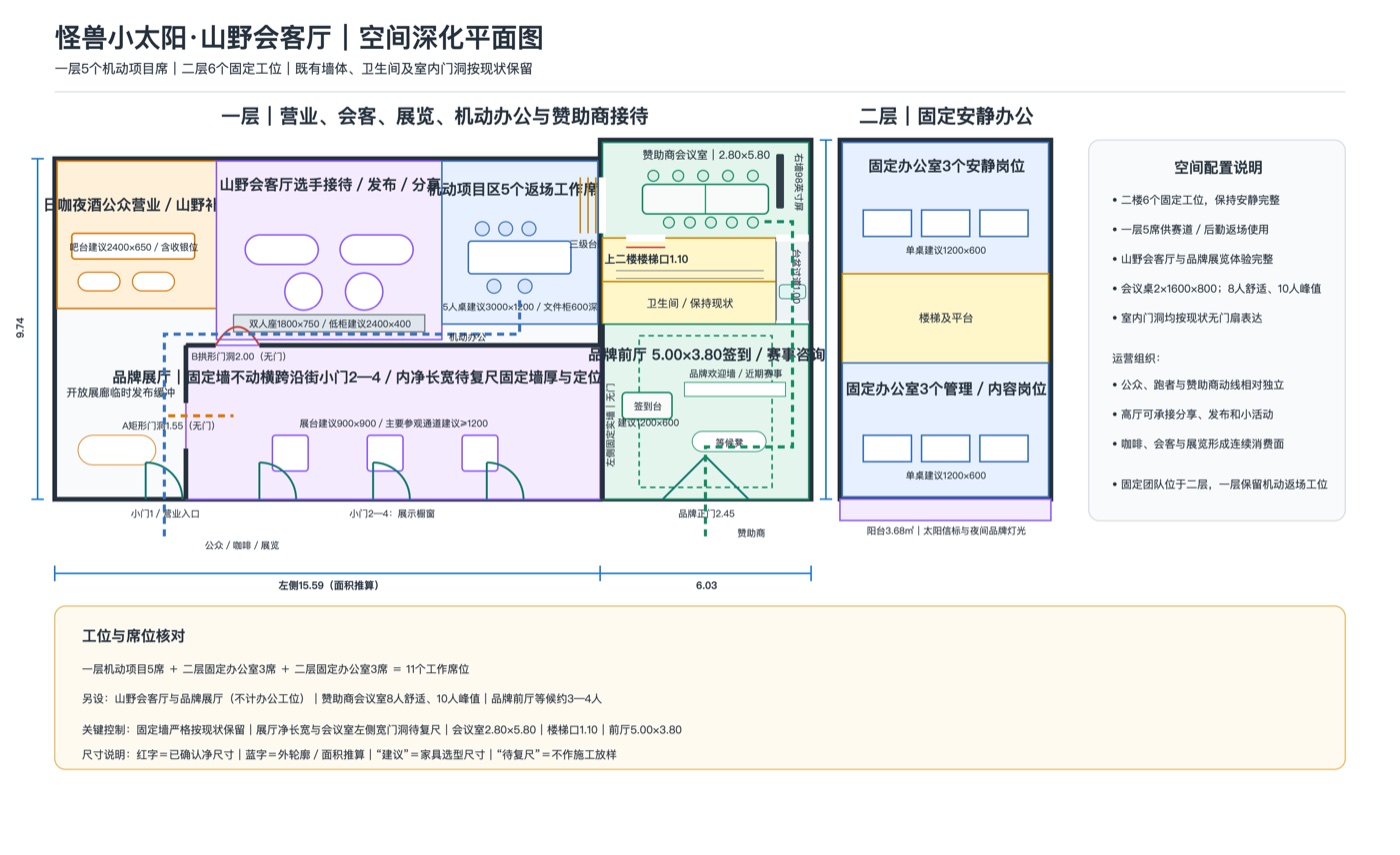Image resolution: width=1400 pixels, height=855 pixels.
Task: Click note 展台建议900×900 / 主要参观通道建议≥1200
Action: [393, 424]
